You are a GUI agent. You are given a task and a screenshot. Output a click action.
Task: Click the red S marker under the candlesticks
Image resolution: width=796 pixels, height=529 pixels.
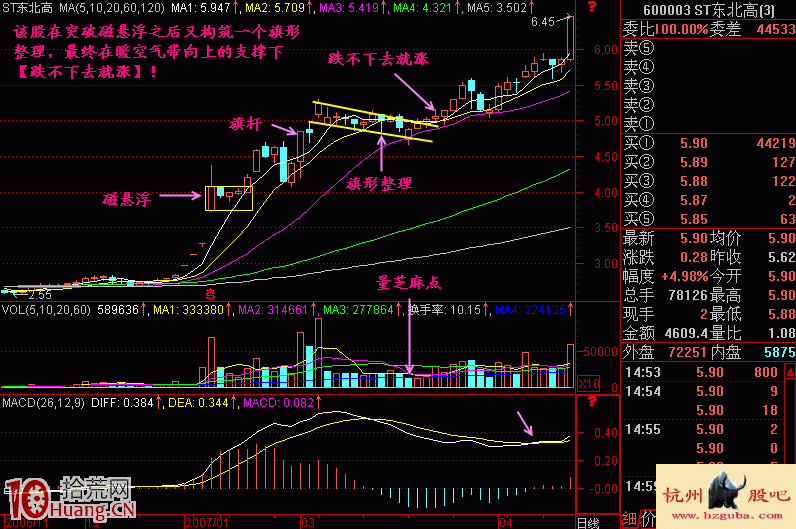[x=210, y=294]
